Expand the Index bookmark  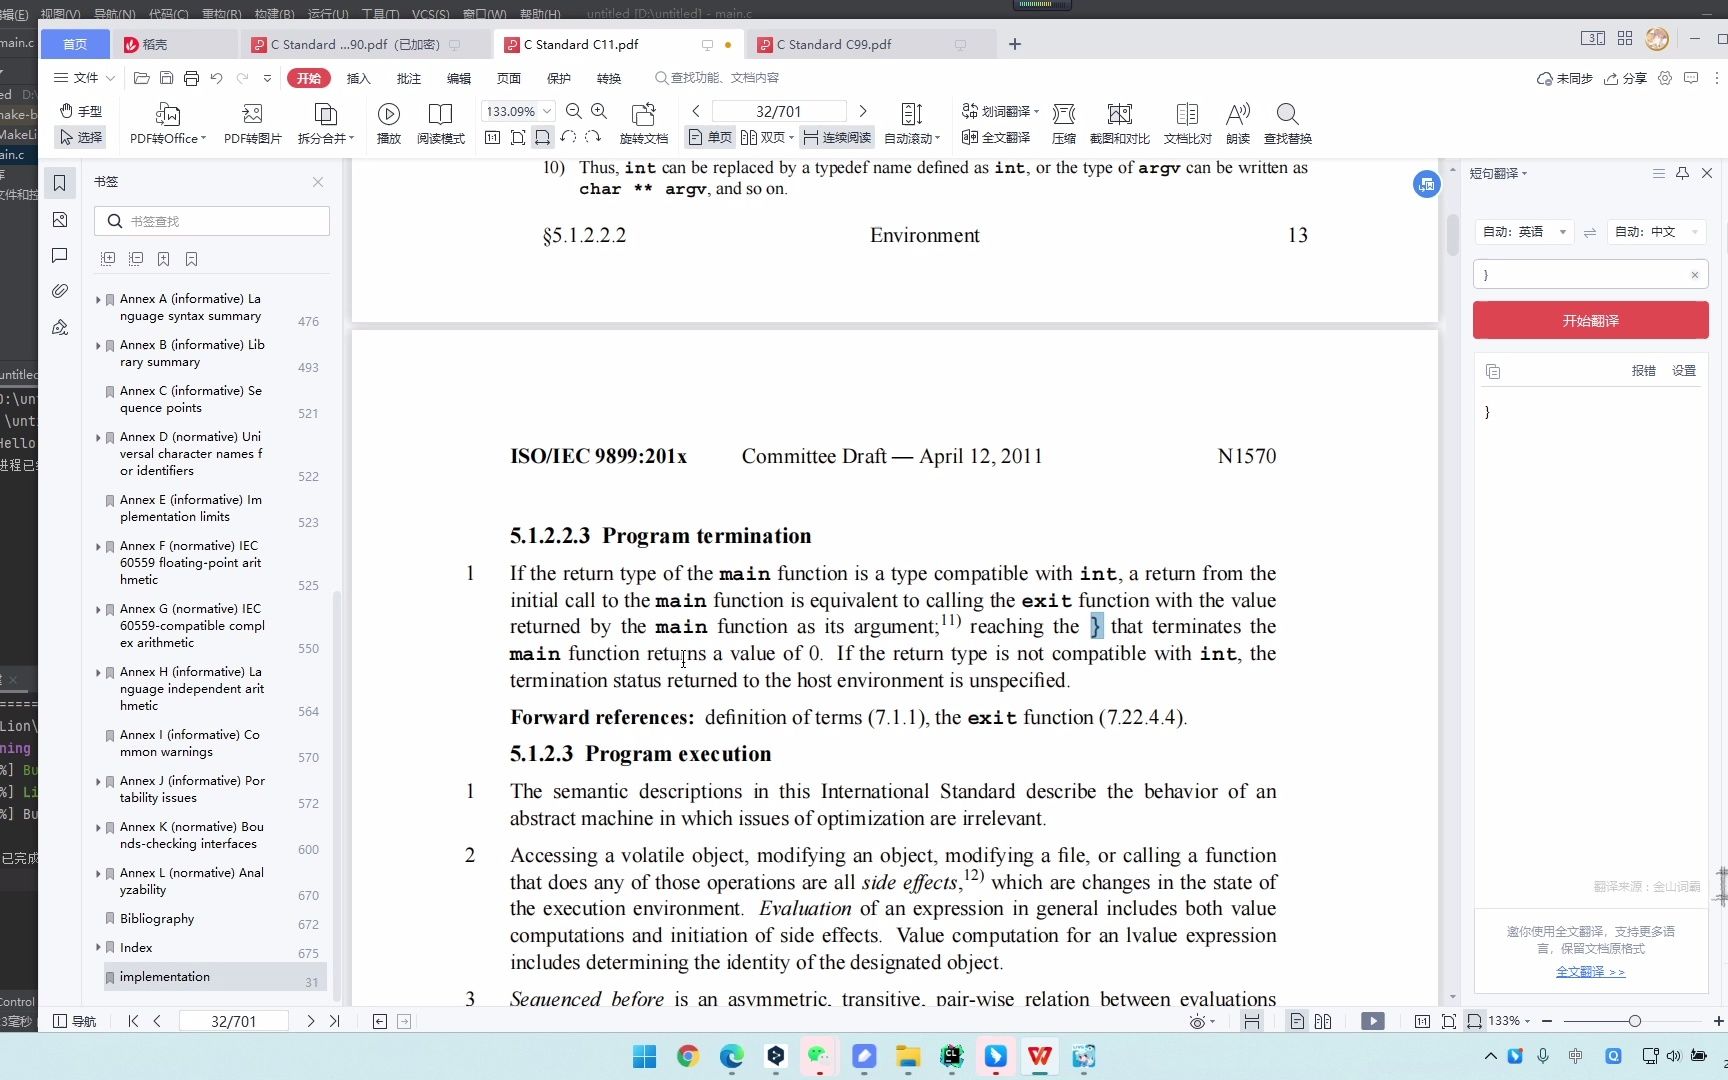(98, 947)
